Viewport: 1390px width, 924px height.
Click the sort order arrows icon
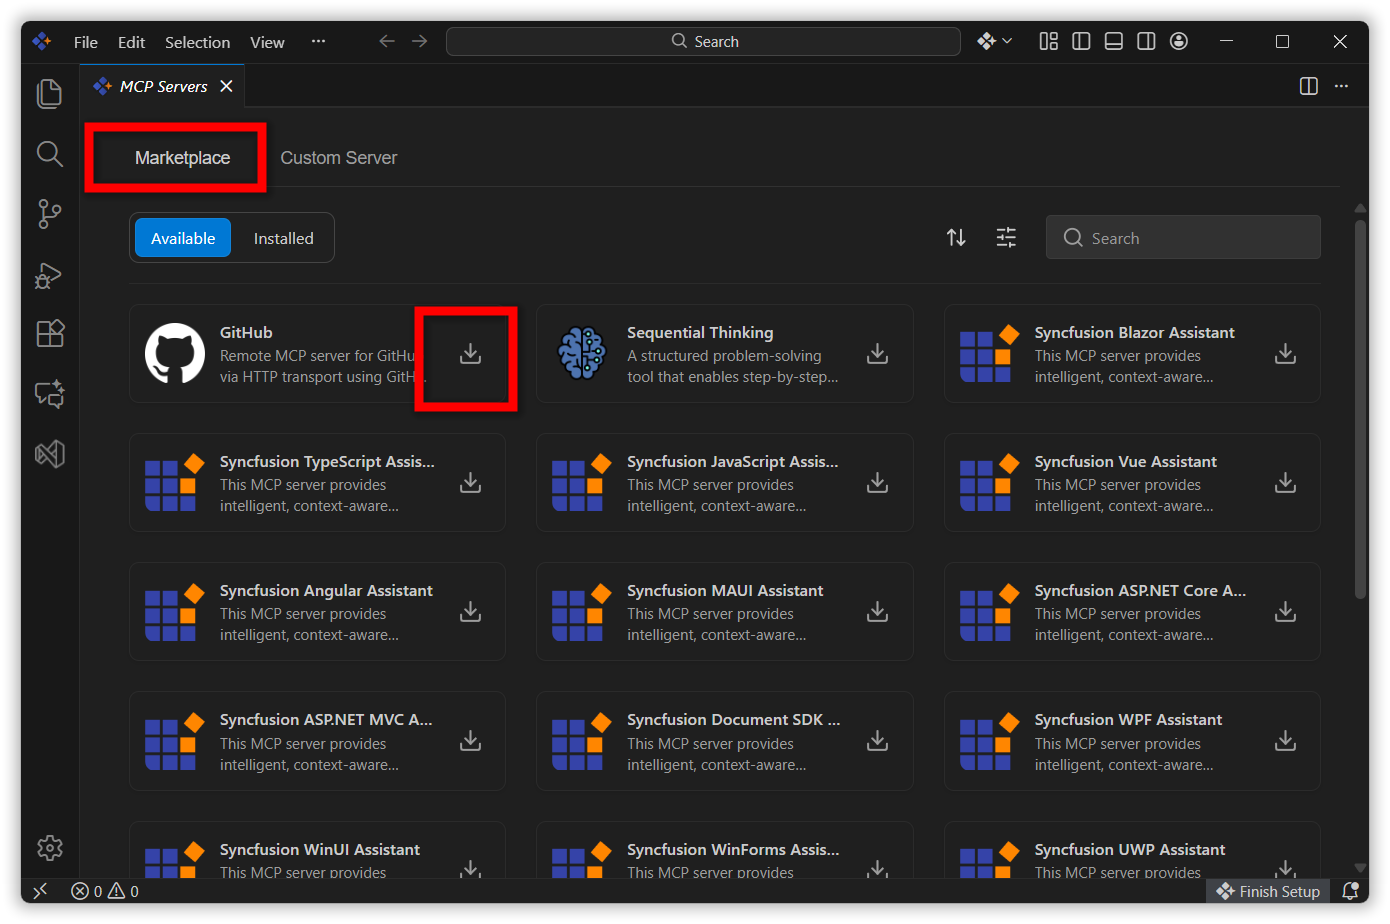pyautogui.click(x=956, y=237)
